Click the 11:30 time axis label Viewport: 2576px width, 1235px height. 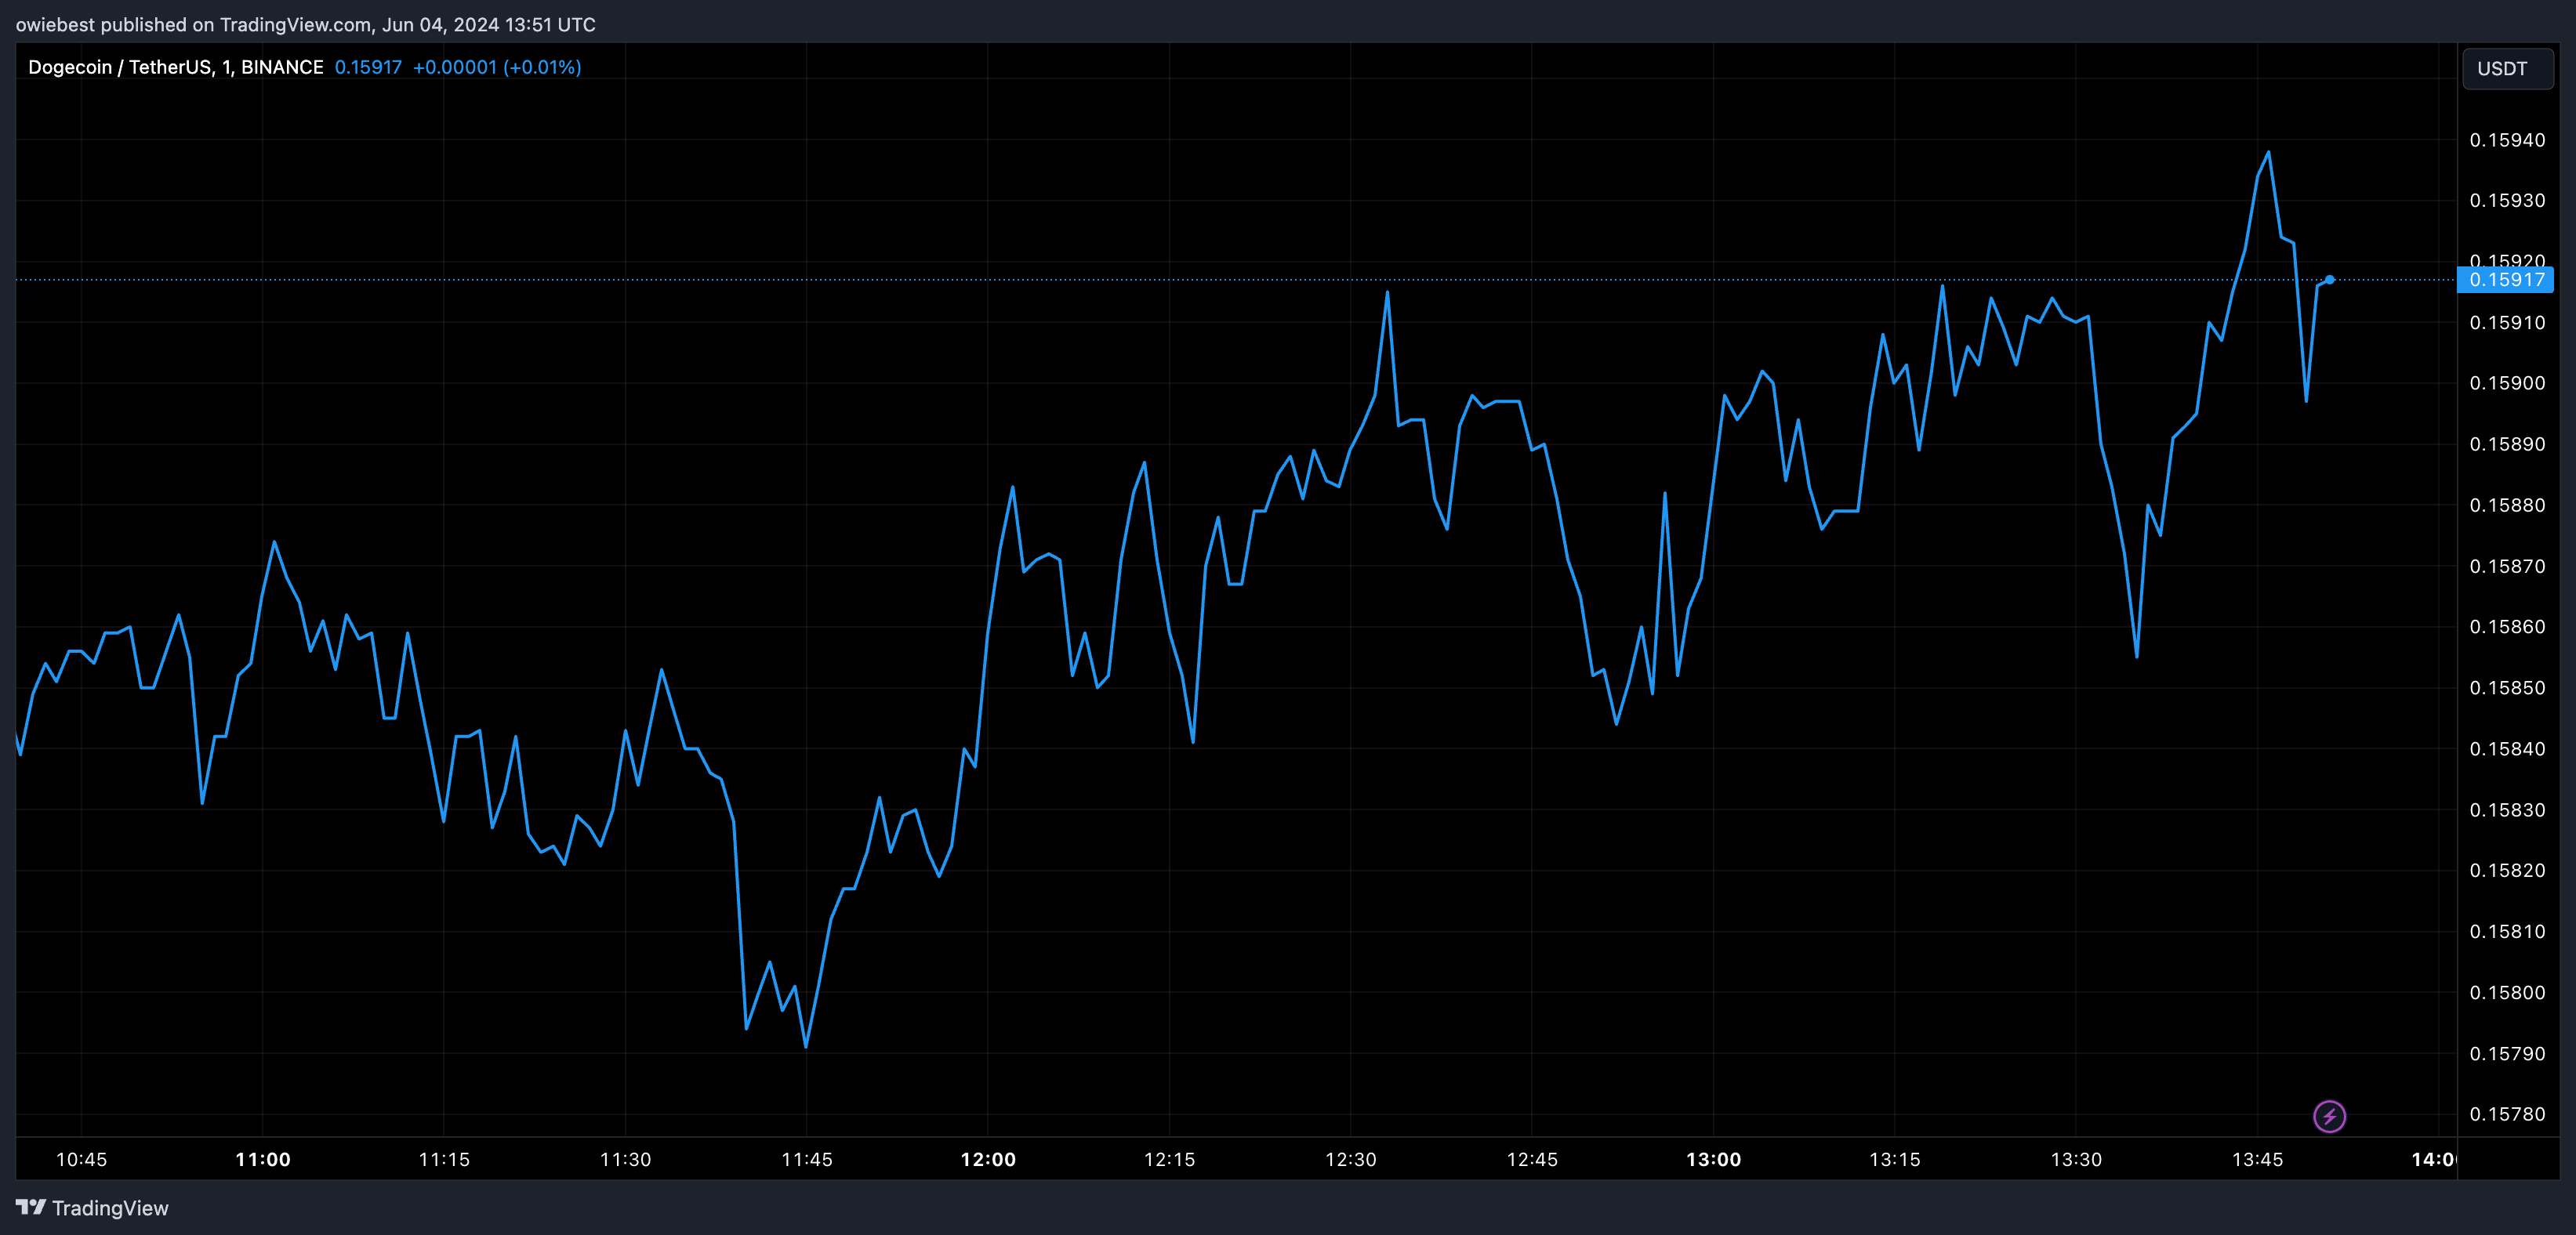[x=625, y=1160]
